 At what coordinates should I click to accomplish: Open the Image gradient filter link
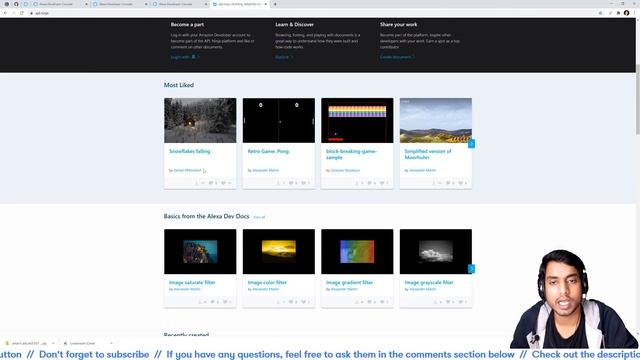(x=349, y=282)
